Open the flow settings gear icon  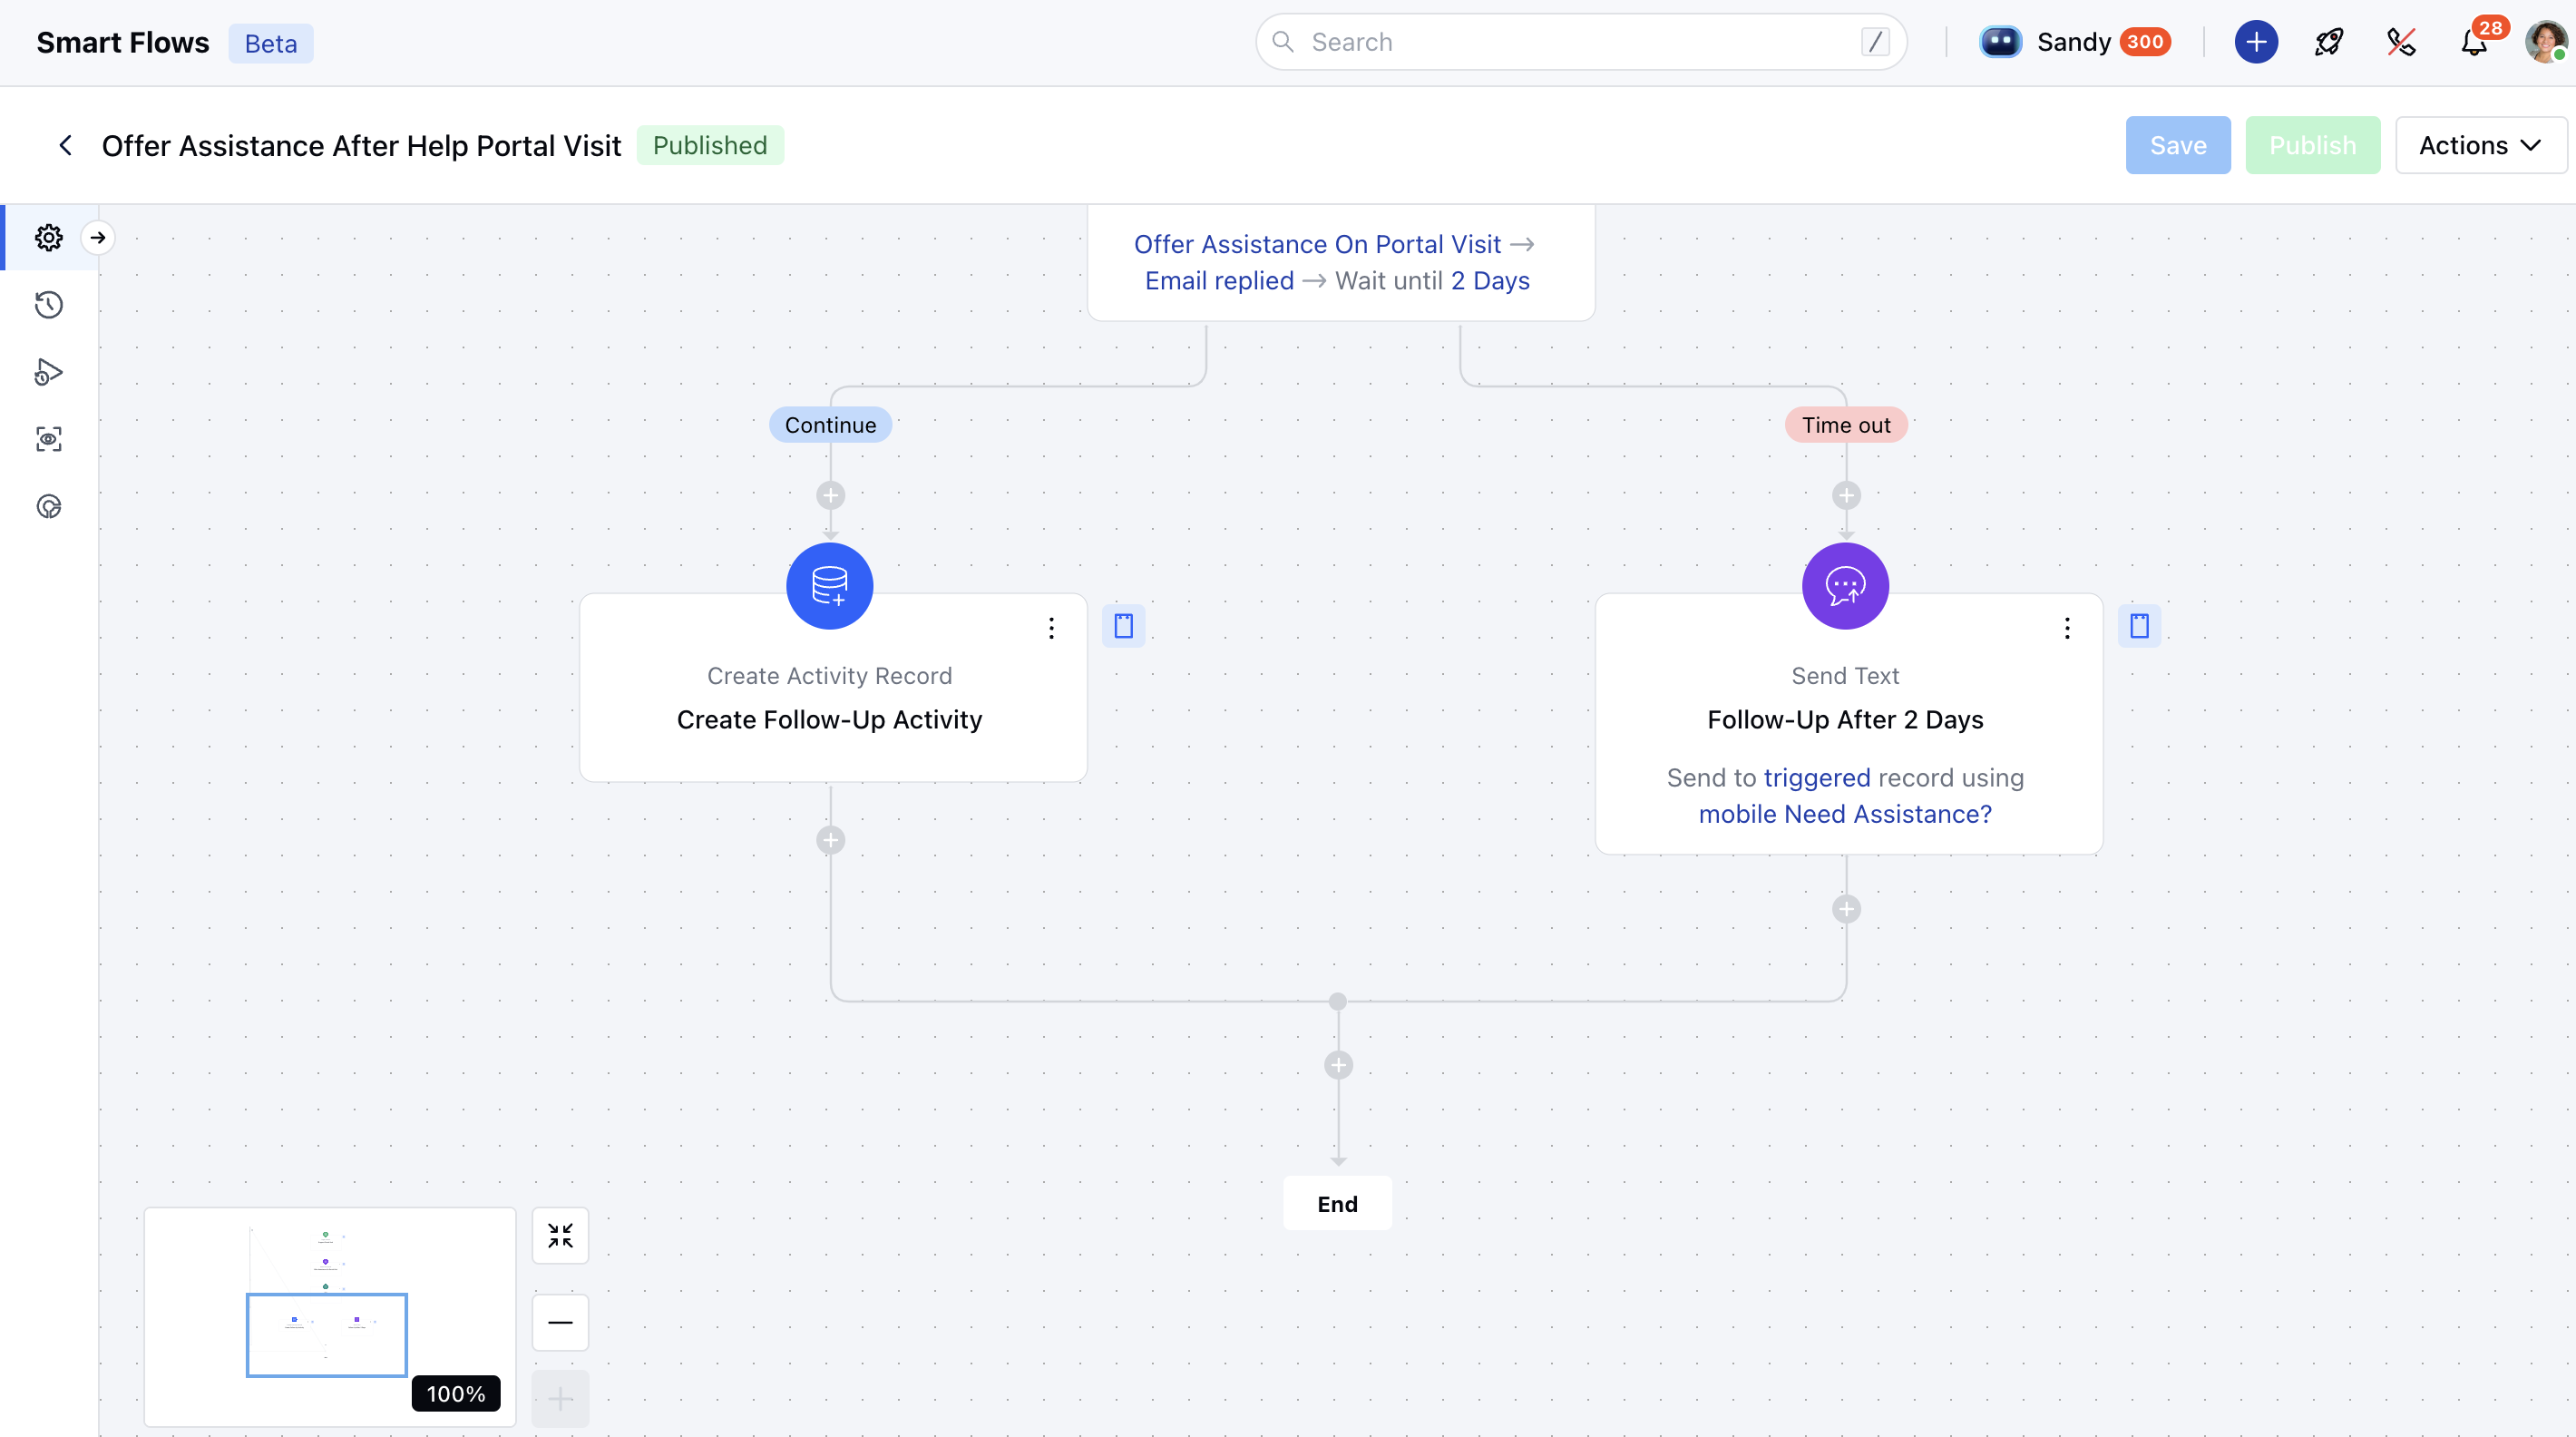click(48, 238)
